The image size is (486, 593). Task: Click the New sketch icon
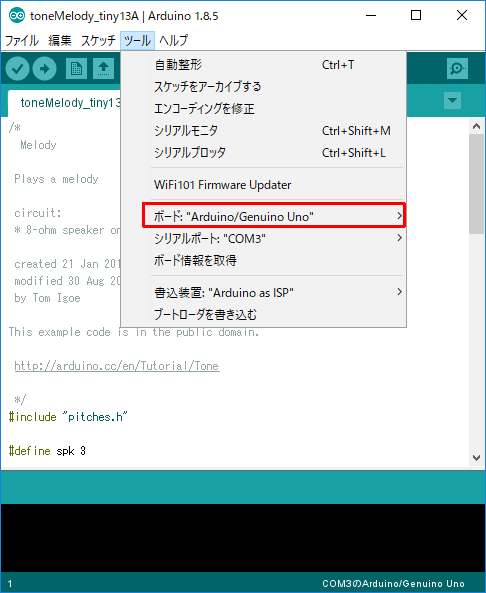click(x=76, y=68)
